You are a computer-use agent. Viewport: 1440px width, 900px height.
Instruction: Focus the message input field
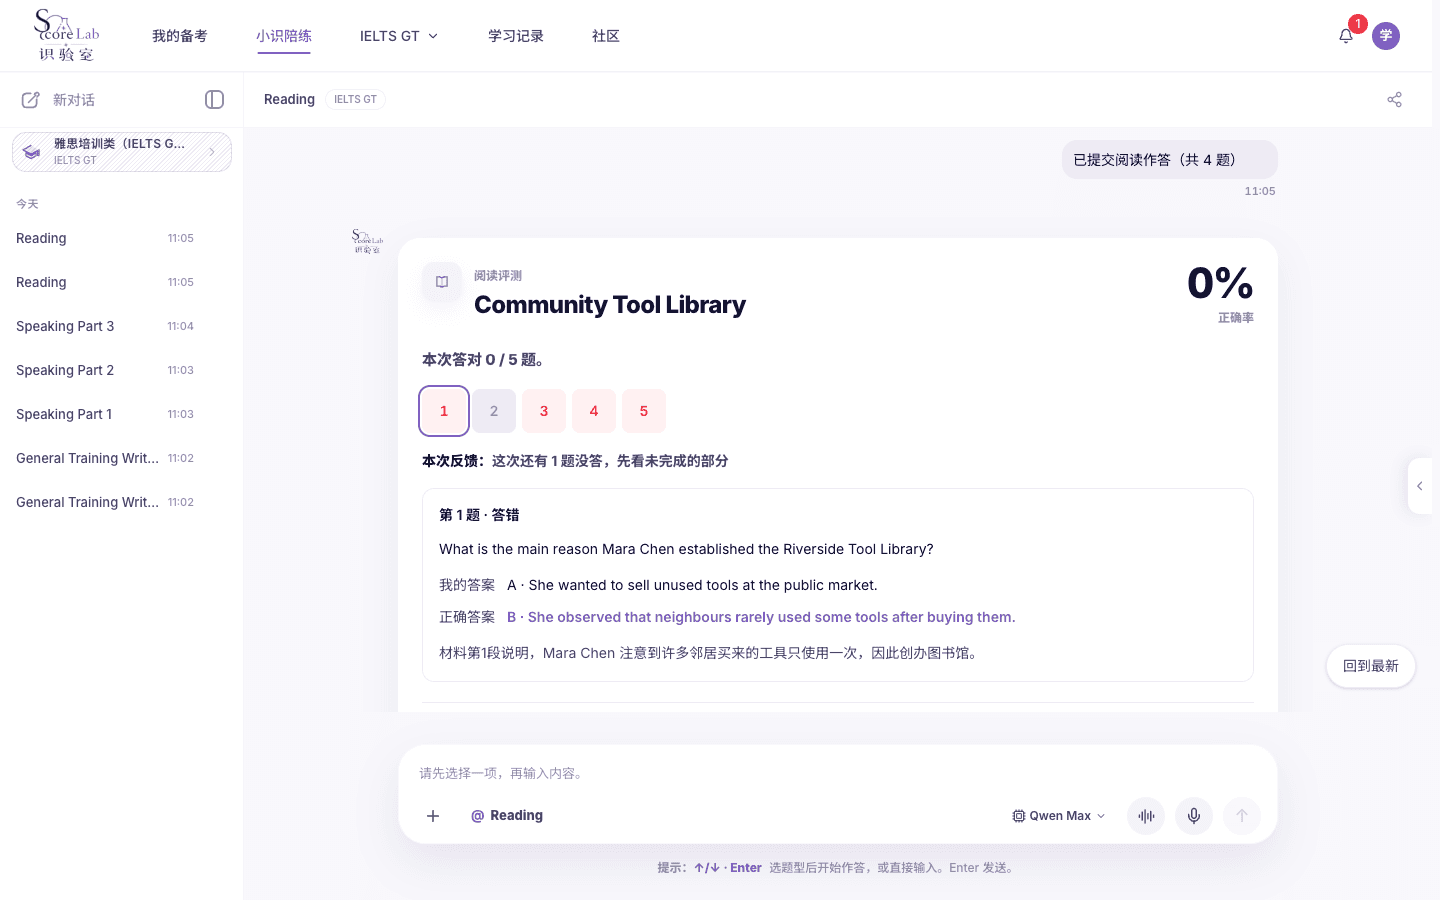(x=838, y=773)
